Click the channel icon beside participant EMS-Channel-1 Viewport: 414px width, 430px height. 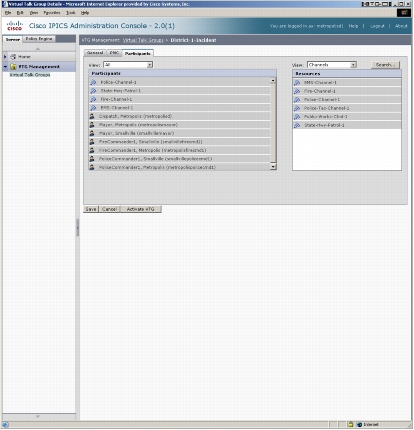click(93, 108)
